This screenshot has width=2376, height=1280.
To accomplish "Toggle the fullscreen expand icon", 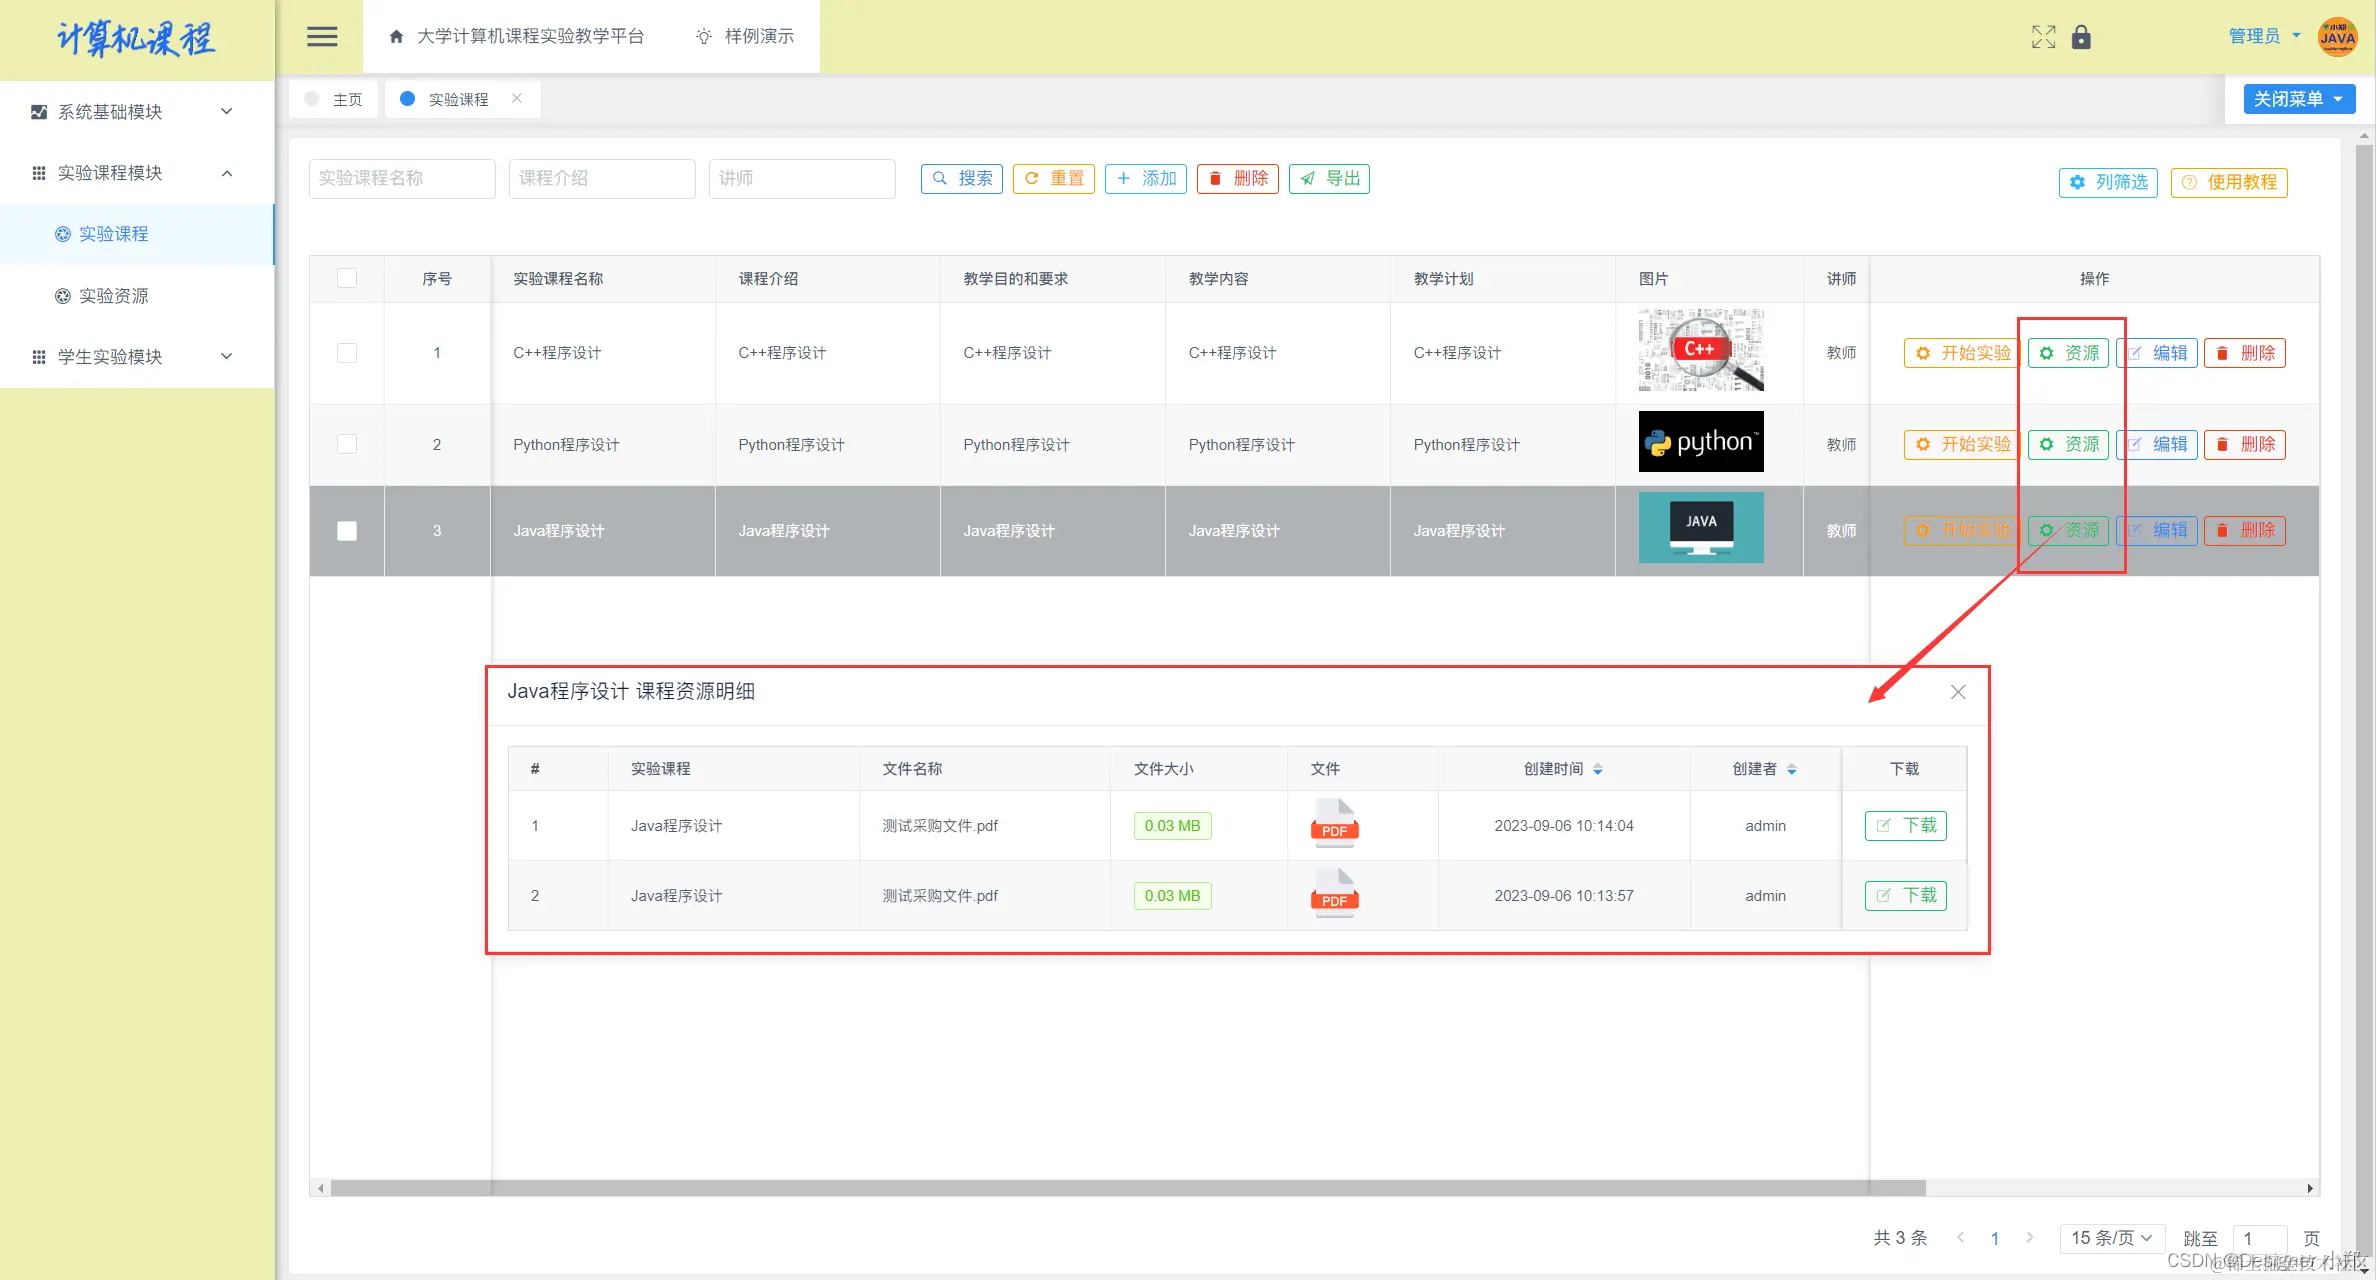I will (2043, 37).
